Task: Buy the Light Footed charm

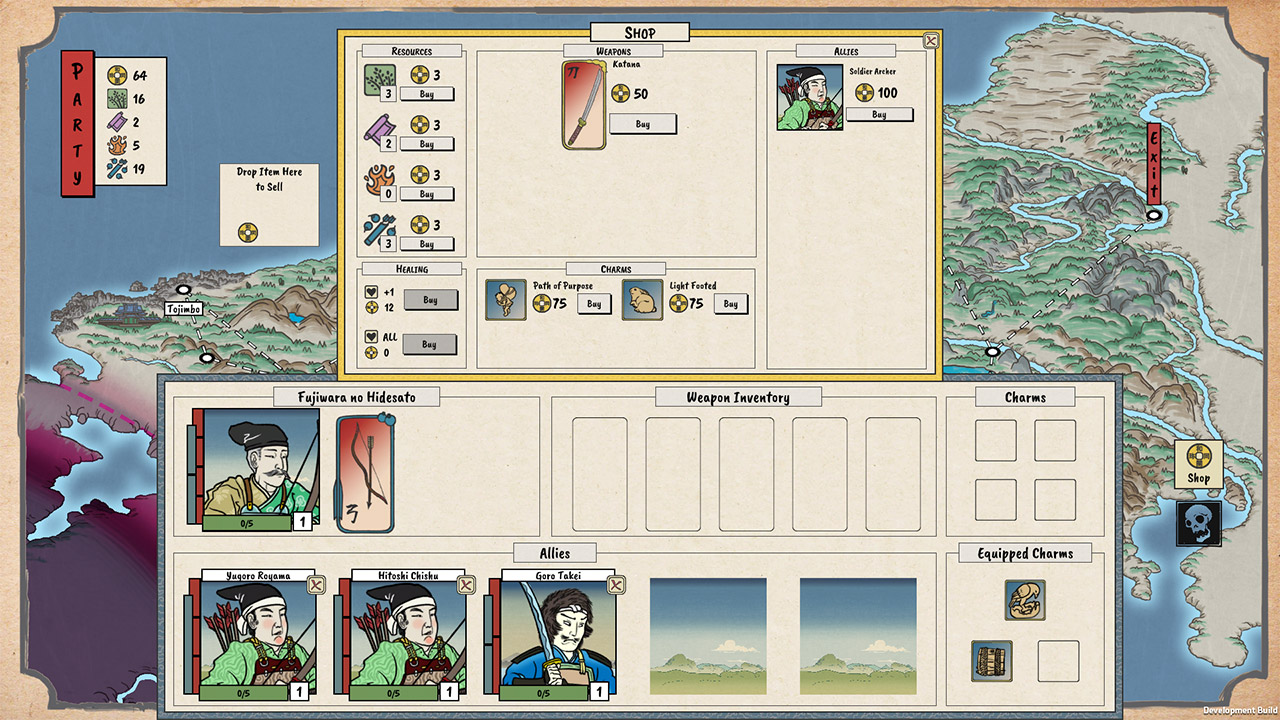Action: point(730,304)
